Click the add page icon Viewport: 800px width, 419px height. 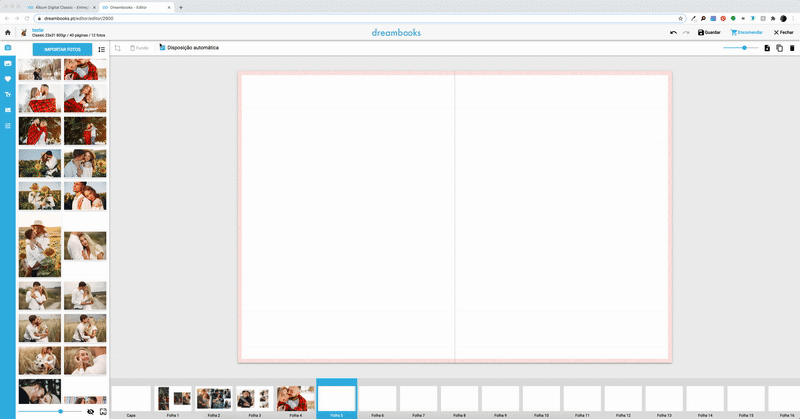767,48
